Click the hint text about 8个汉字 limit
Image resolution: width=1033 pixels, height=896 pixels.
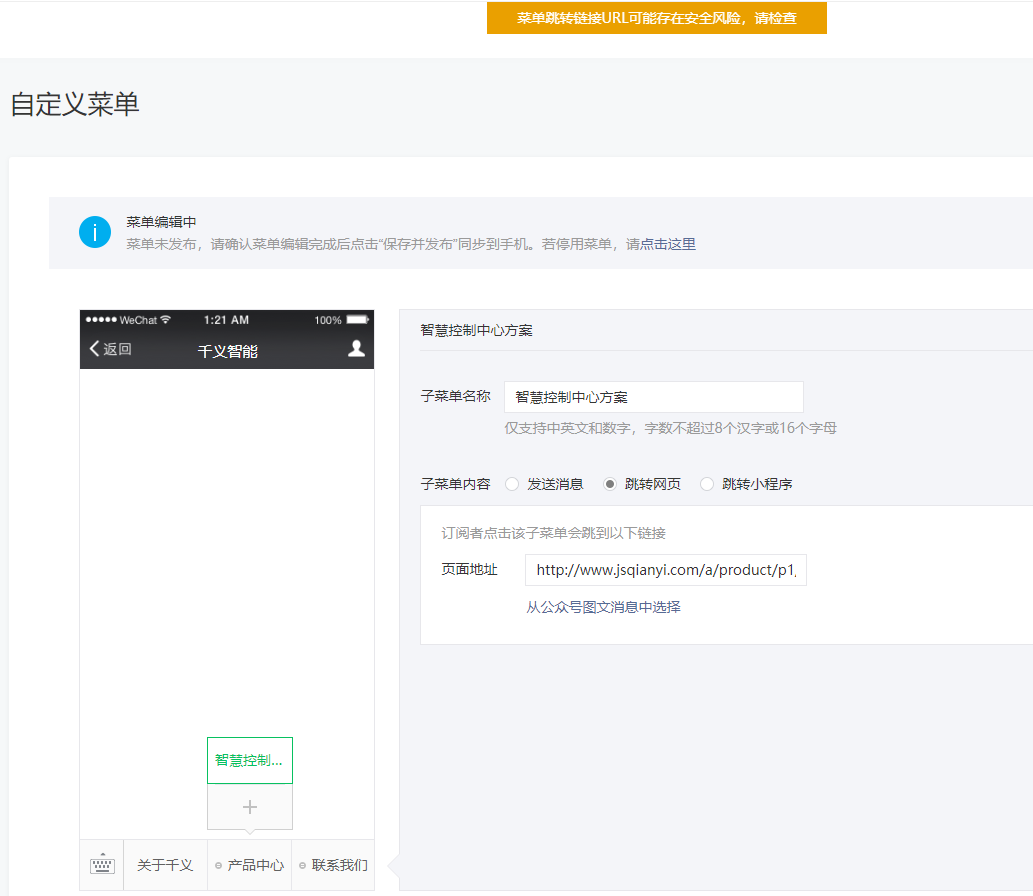[671, 428]
